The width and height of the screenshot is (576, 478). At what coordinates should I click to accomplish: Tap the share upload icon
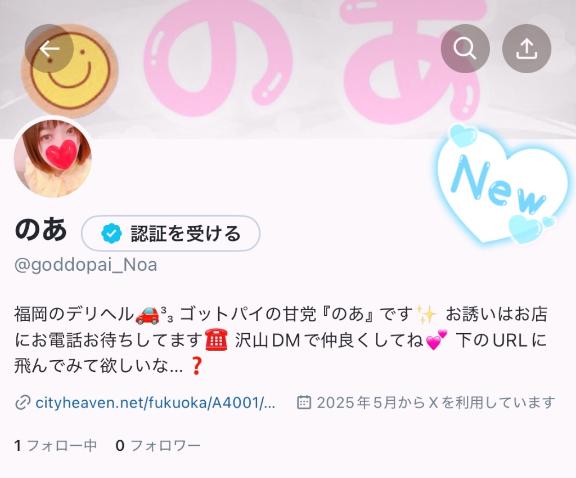527,48
